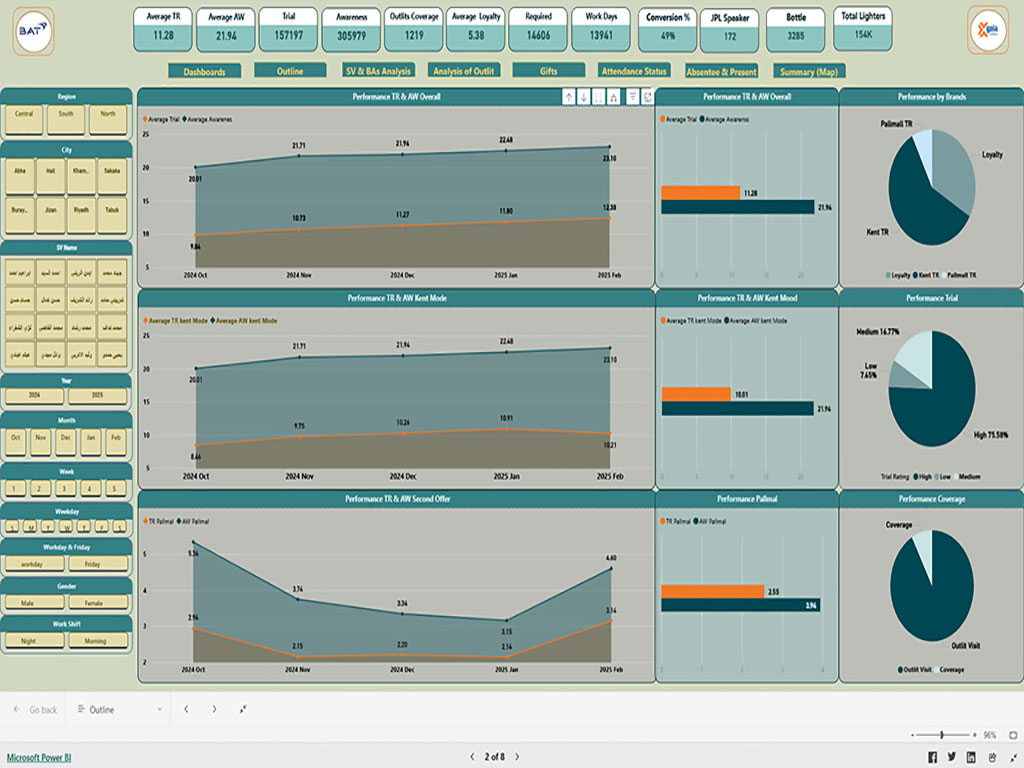Select South region filter
The image size is (1024, 768).
tap(66, 120)
